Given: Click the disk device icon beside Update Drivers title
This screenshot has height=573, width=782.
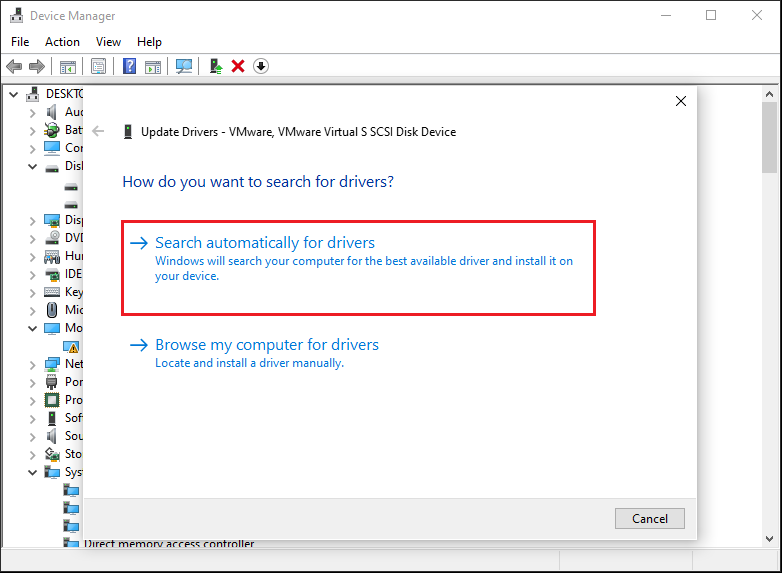Looking at the screenshot, I should point(128,132).
